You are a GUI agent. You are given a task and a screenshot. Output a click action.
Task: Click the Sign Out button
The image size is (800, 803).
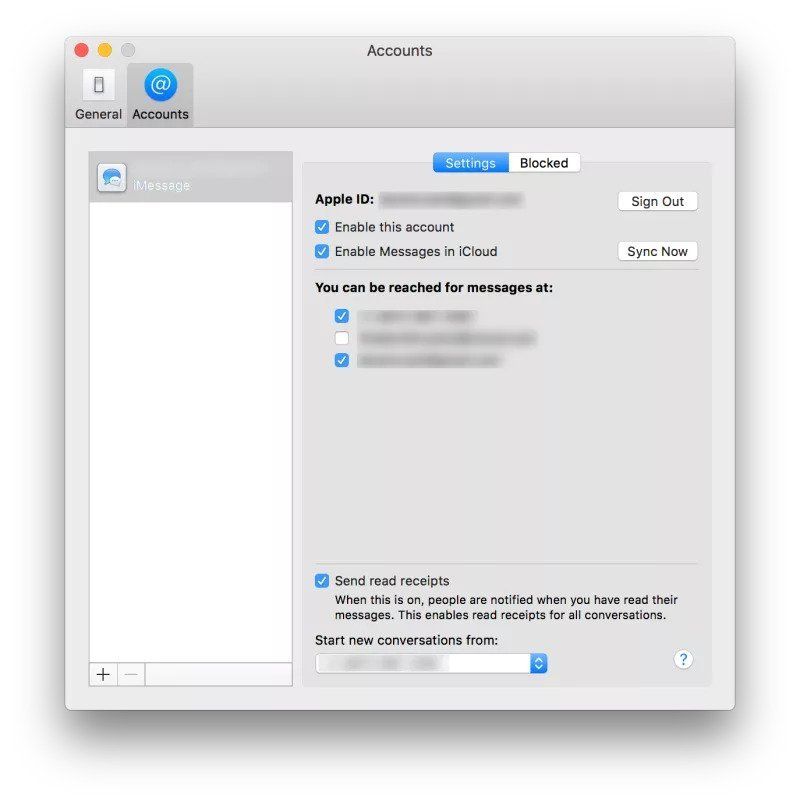657,201
